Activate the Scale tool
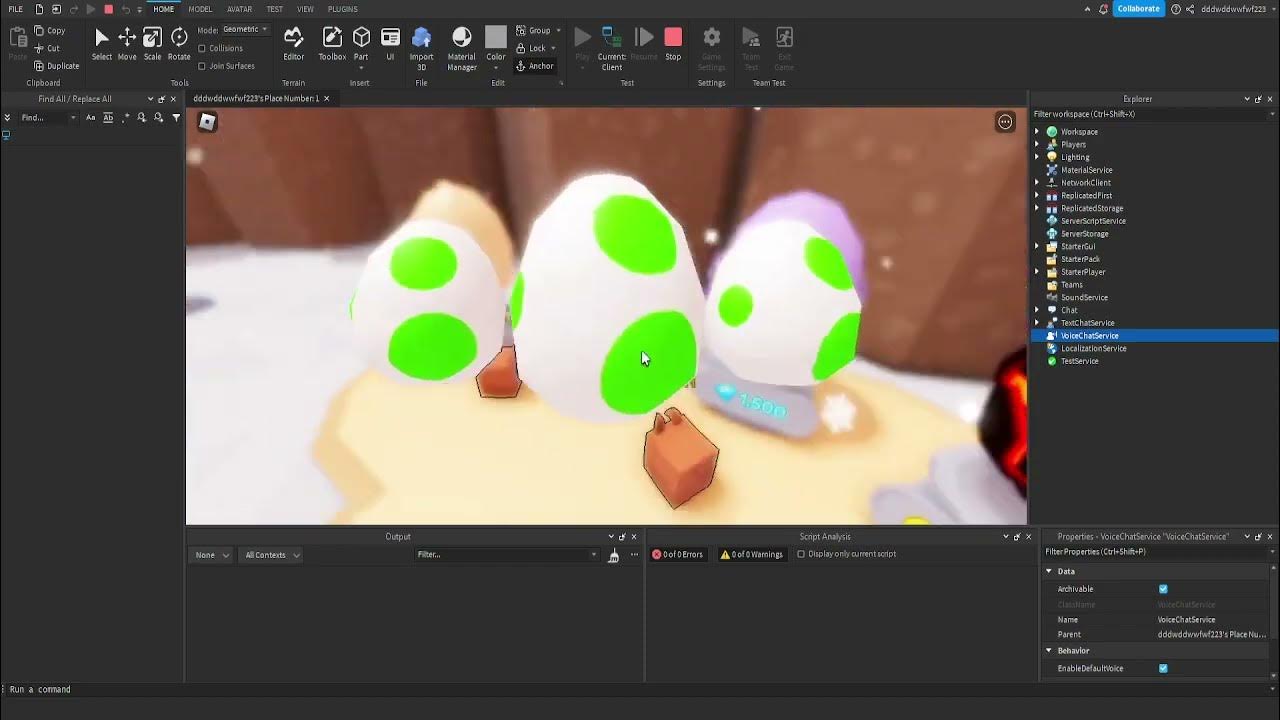1280x720 pixels. (x=152, y=43)
